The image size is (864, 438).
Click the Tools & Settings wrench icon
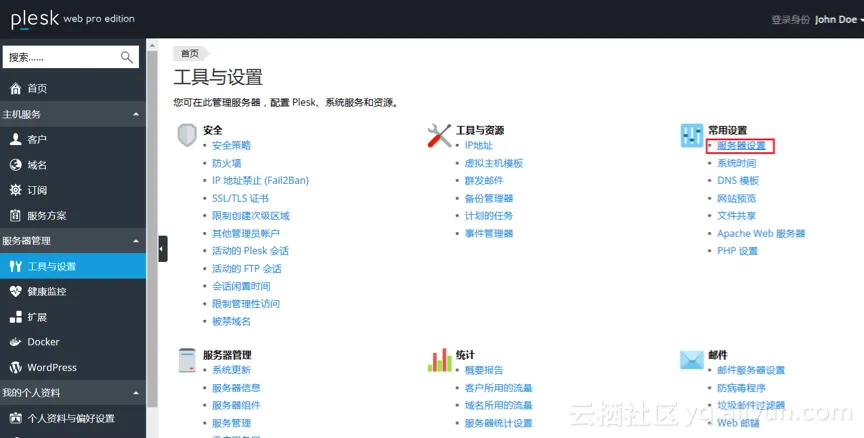point(15,267)
